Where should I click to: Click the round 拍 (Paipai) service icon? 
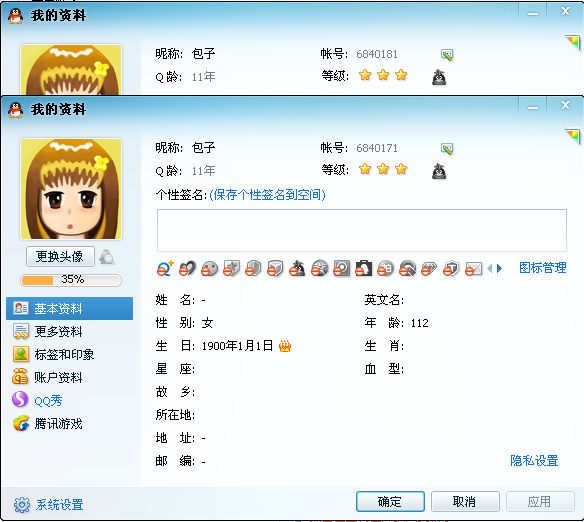click(x=385, y=268)
